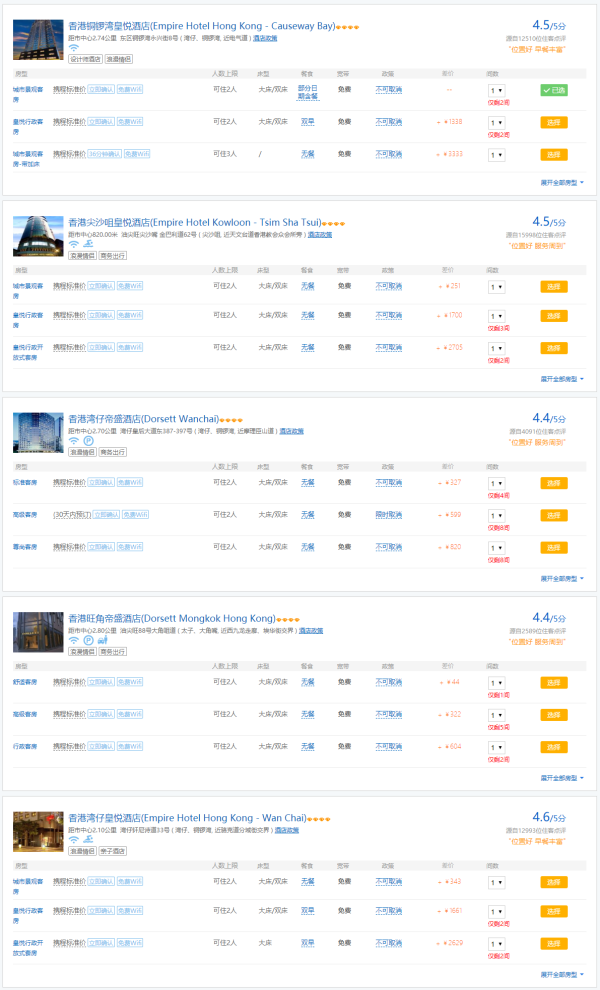Screen dimensions: 600x990
Task: Click swimming pool icon under Empire Hotel Kowloon
Action: click(88, 244)
